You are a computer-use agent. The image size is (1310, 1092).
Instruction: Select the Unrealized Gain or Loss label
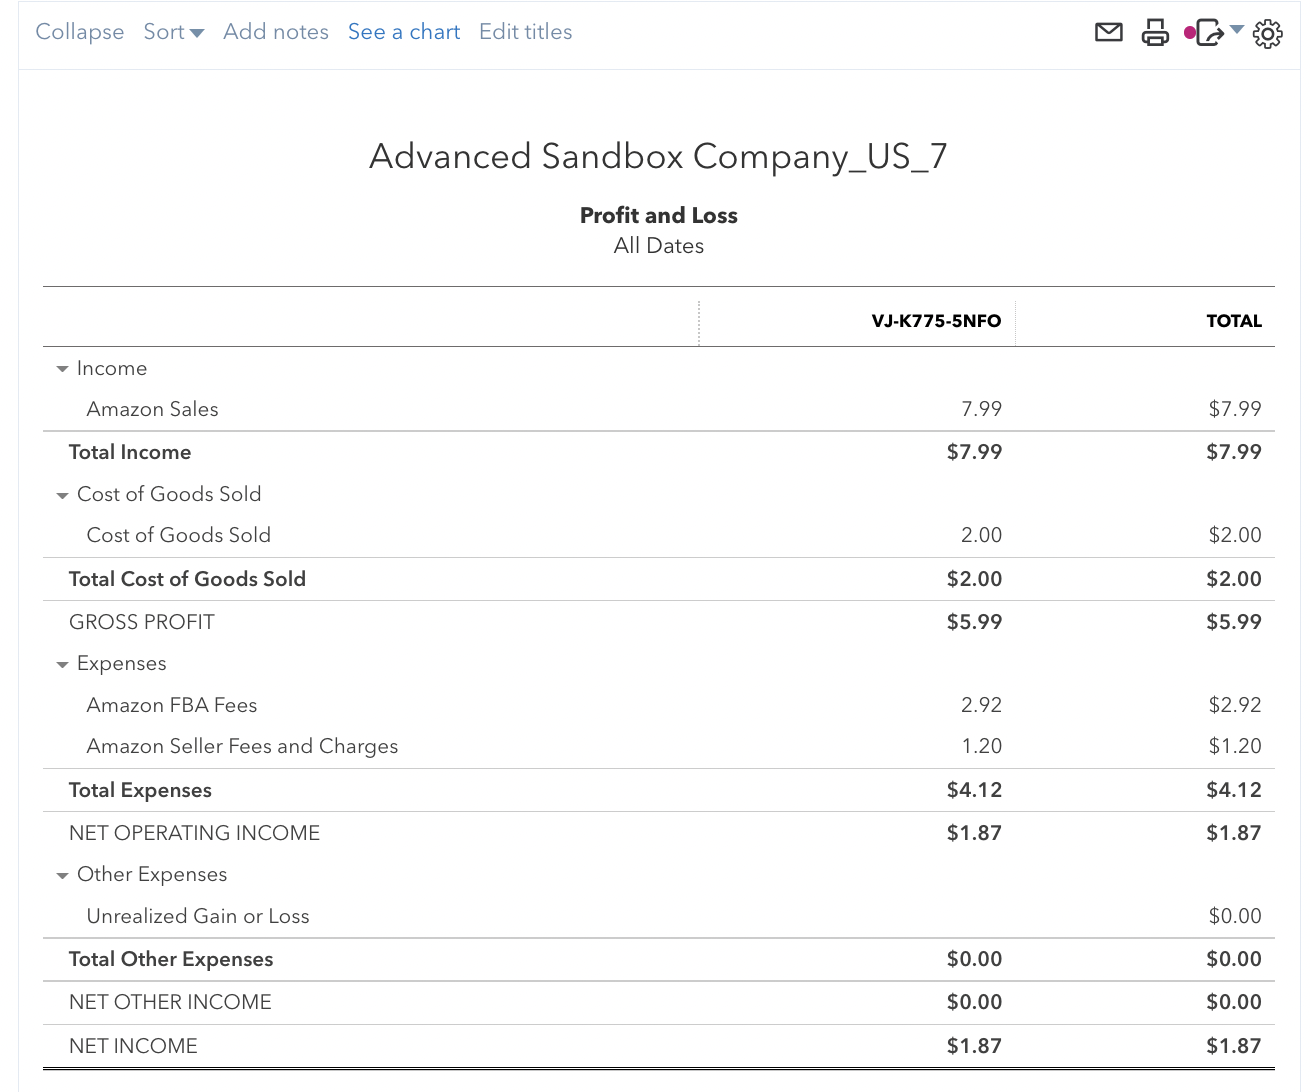pyautogui.click(x=198, y=916)
